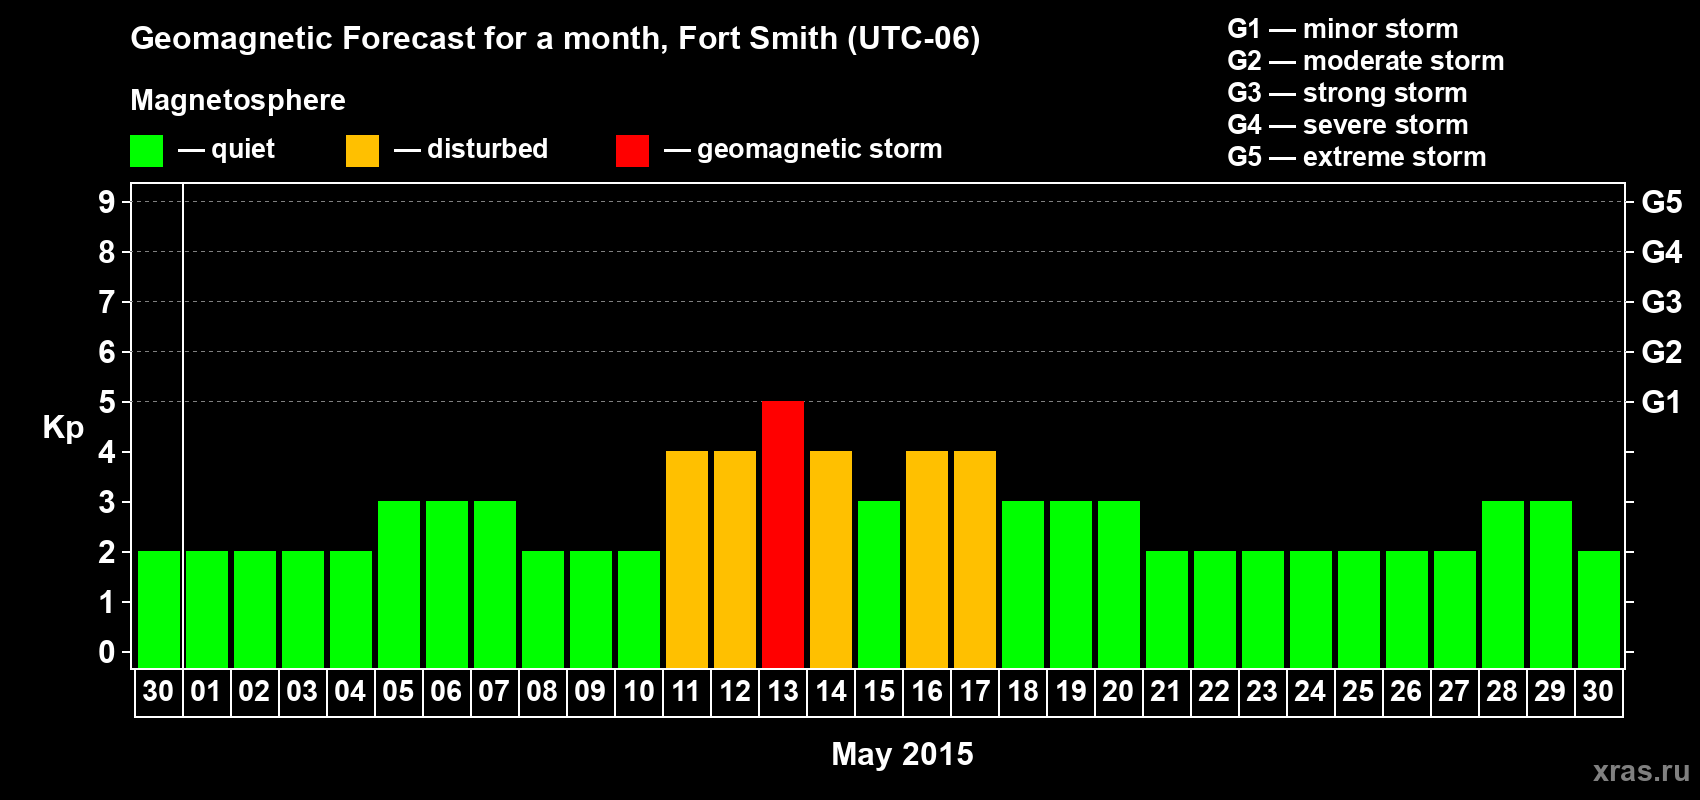Select the orange bar for day 16
This screenshot has width=1700, height=800.
[x=927, y=560]
